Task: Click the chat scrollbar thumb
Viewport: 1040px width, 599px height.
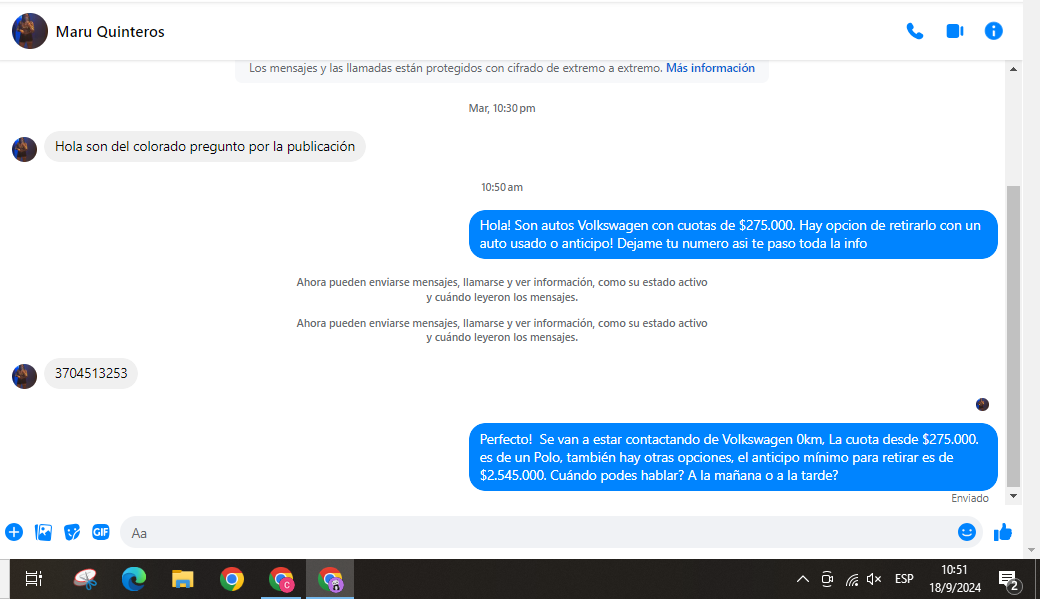Action: click(1013, 336)
